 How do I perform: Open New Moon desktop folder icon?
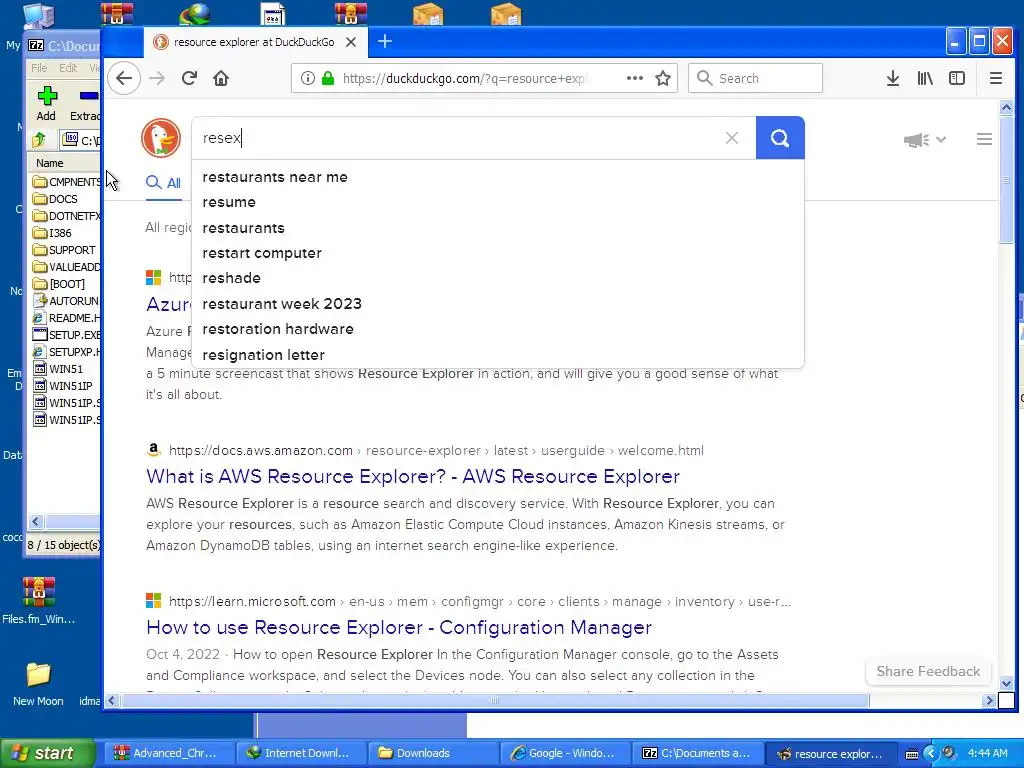[x=39, y=683]
